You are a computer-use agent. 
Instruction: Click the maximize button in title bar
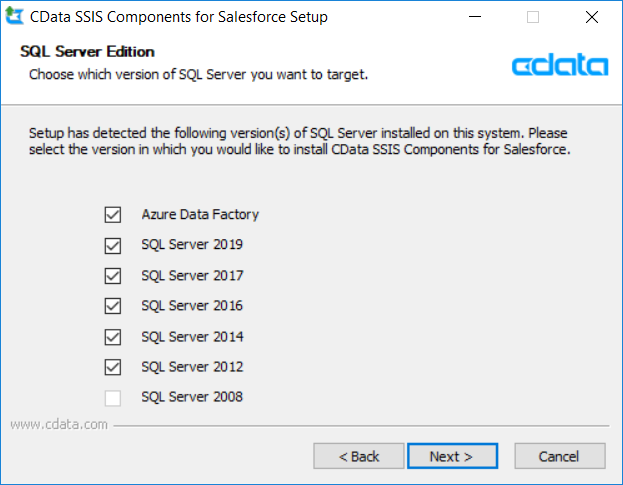point(533,17)
